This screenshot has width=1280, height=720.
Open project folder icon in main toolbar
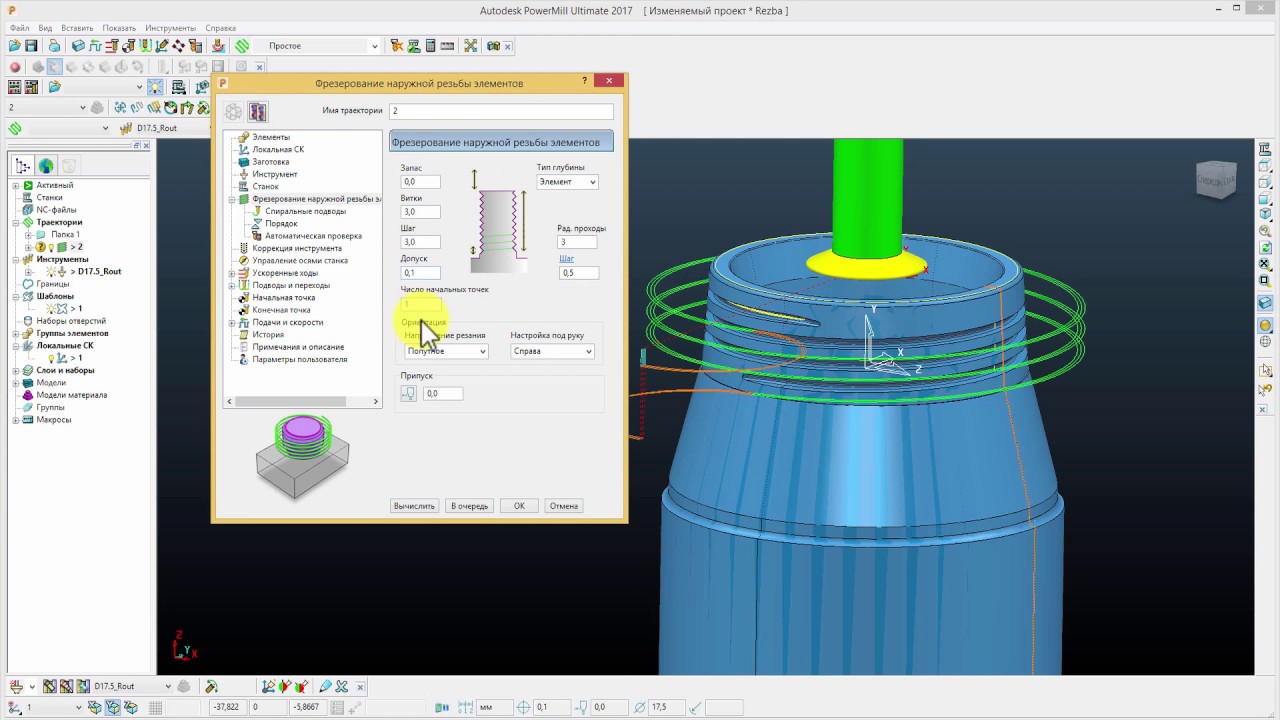(x=14, y=46)
